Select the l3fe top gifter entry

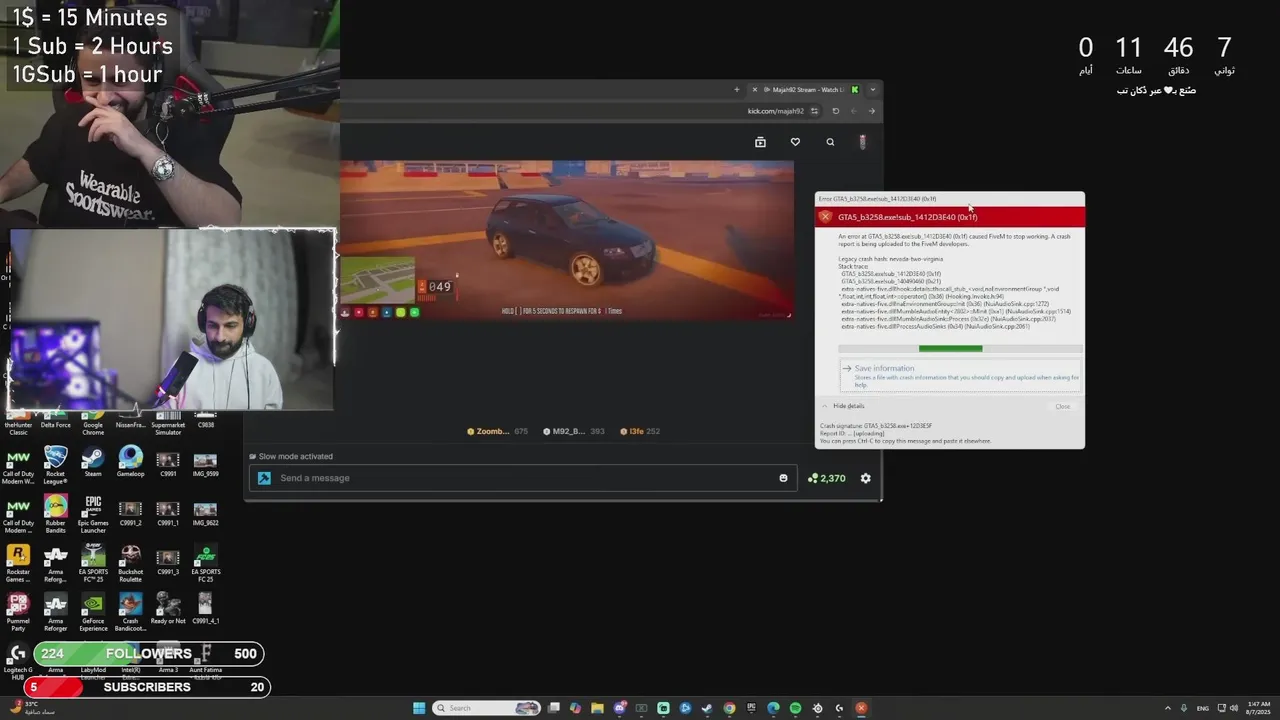[639, 431]
